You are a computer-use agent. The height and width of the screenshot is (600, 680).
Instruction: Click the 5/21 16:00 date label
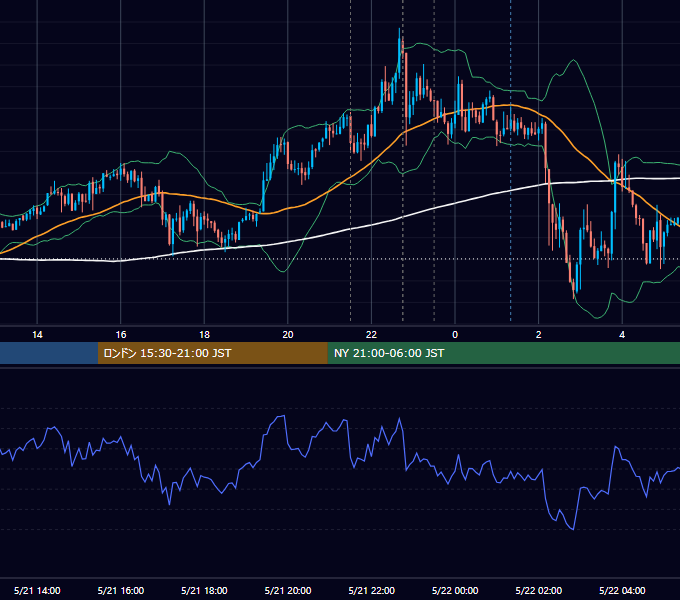tap(121, 590)
